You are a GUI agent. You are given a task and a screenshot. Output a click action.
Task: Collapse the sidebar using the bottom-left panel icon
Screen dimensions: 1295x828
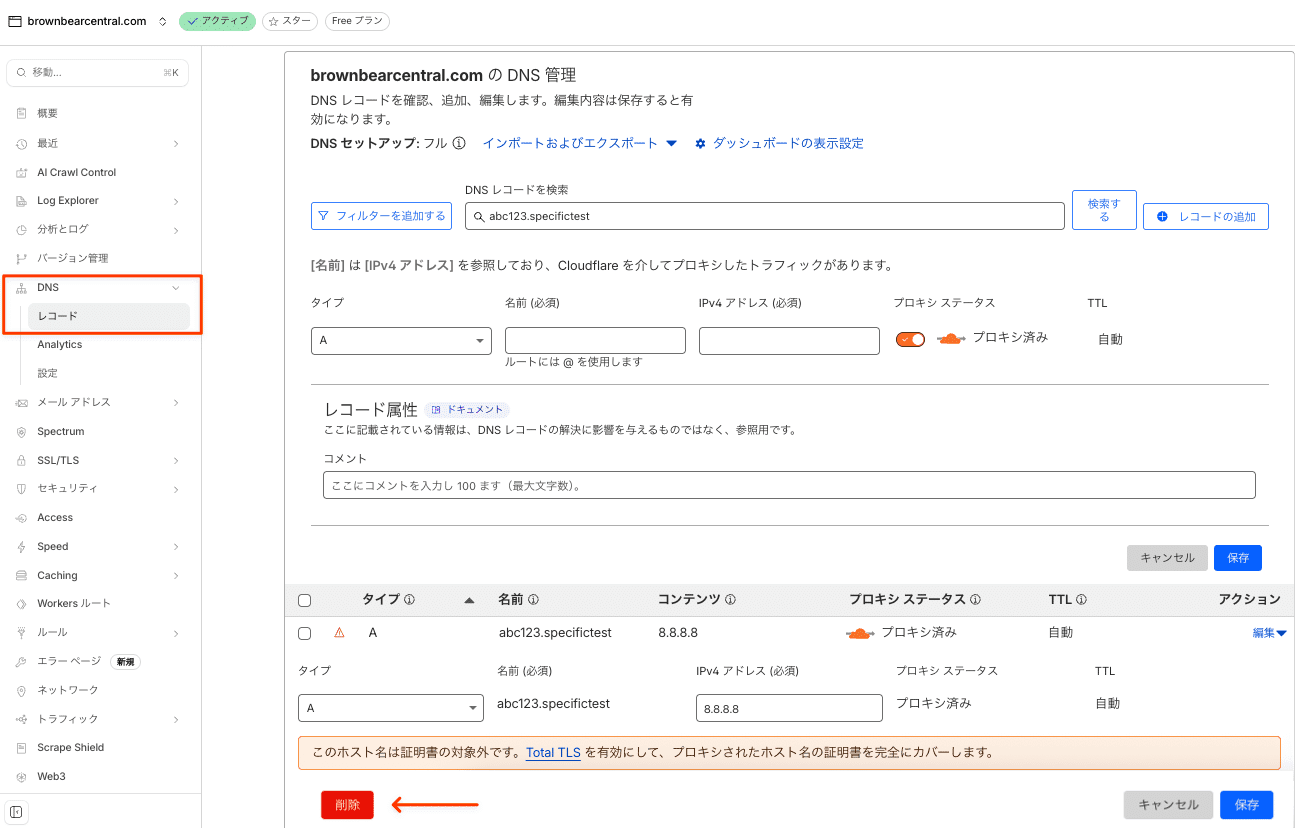tap(15, 812)
